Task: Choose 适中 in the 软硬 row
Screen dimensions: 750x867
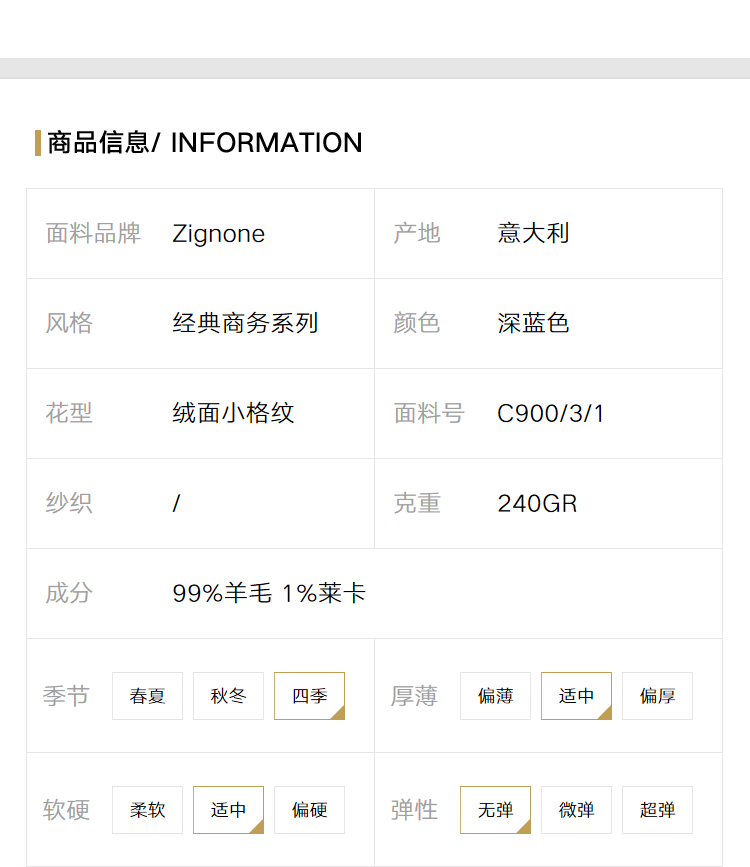Action: 228,809
